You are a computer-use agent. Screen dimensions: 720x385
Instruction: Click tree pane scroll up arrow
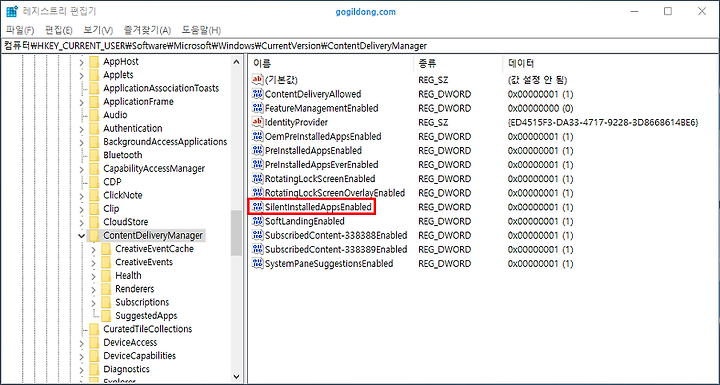point(236,62)
